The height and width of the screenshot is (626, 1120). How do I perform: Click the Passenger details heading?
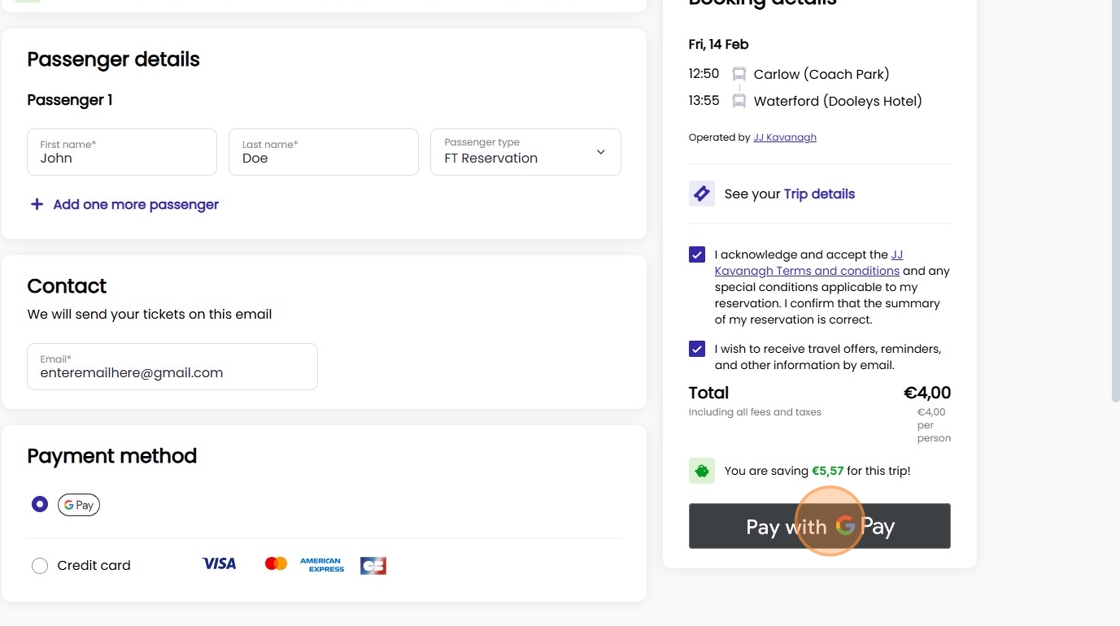tap(114, 59)
